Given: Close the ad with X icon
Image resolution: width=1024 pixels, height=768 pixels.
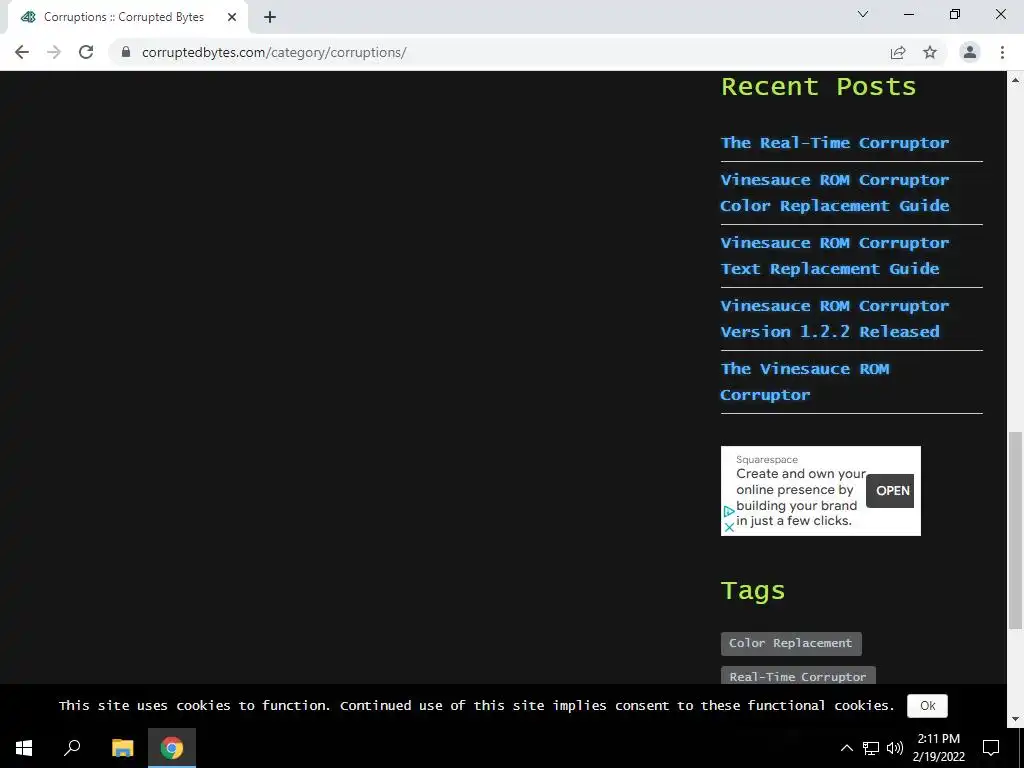Looking at the screenshot, I should (x=729, y=527).
